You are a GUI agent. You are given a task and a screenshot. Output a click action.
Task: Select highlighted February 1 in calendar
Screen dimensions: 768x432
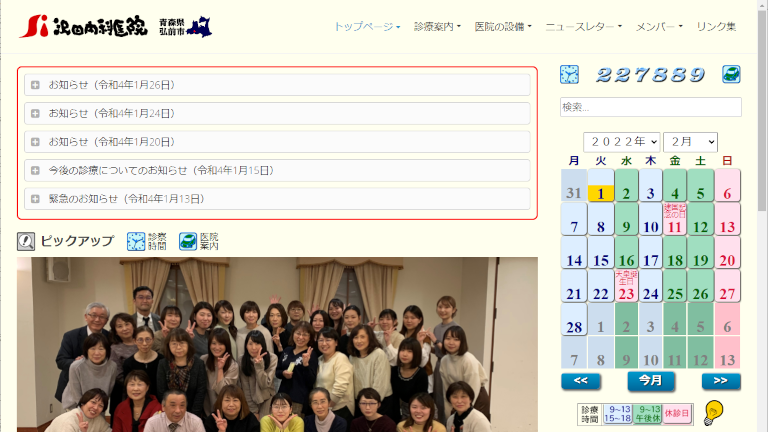pyautogui.click(x=600, y=186)
